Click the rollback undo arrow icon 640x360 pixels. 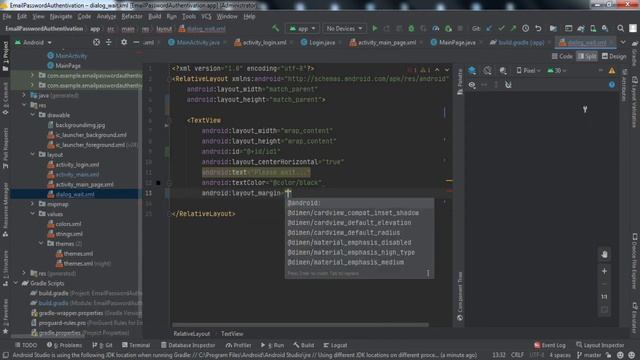pyautogui.click(x=538, y=29)
